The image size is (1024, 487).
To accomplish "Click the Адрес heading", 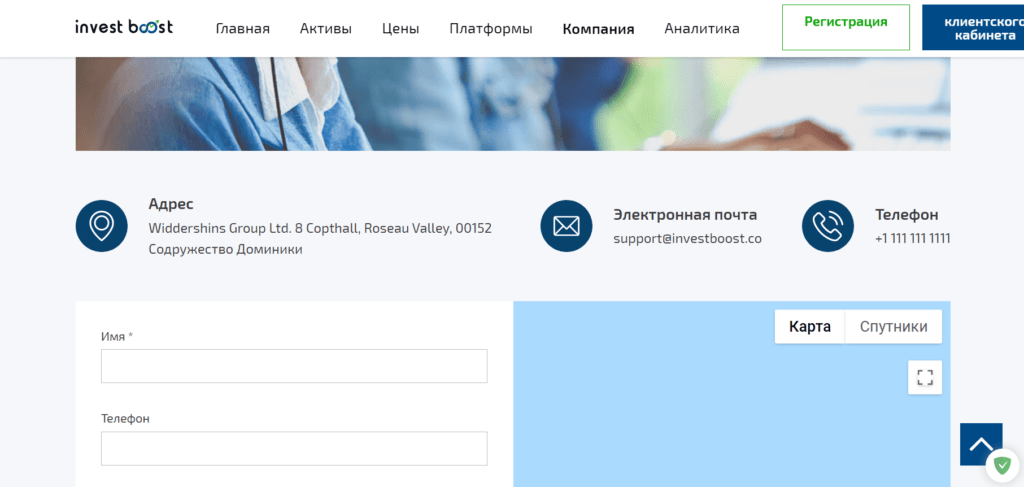I will point(171,204).
